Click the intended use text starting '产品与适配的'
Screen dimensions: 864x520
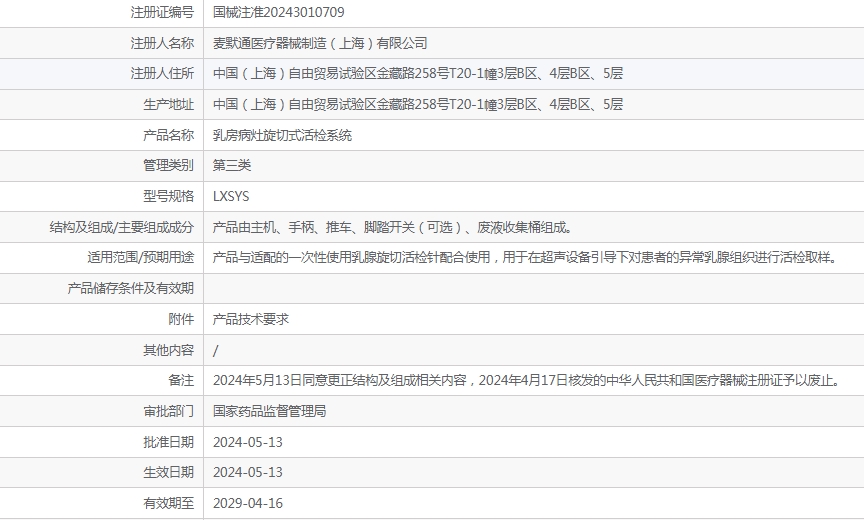pos(526,257)
